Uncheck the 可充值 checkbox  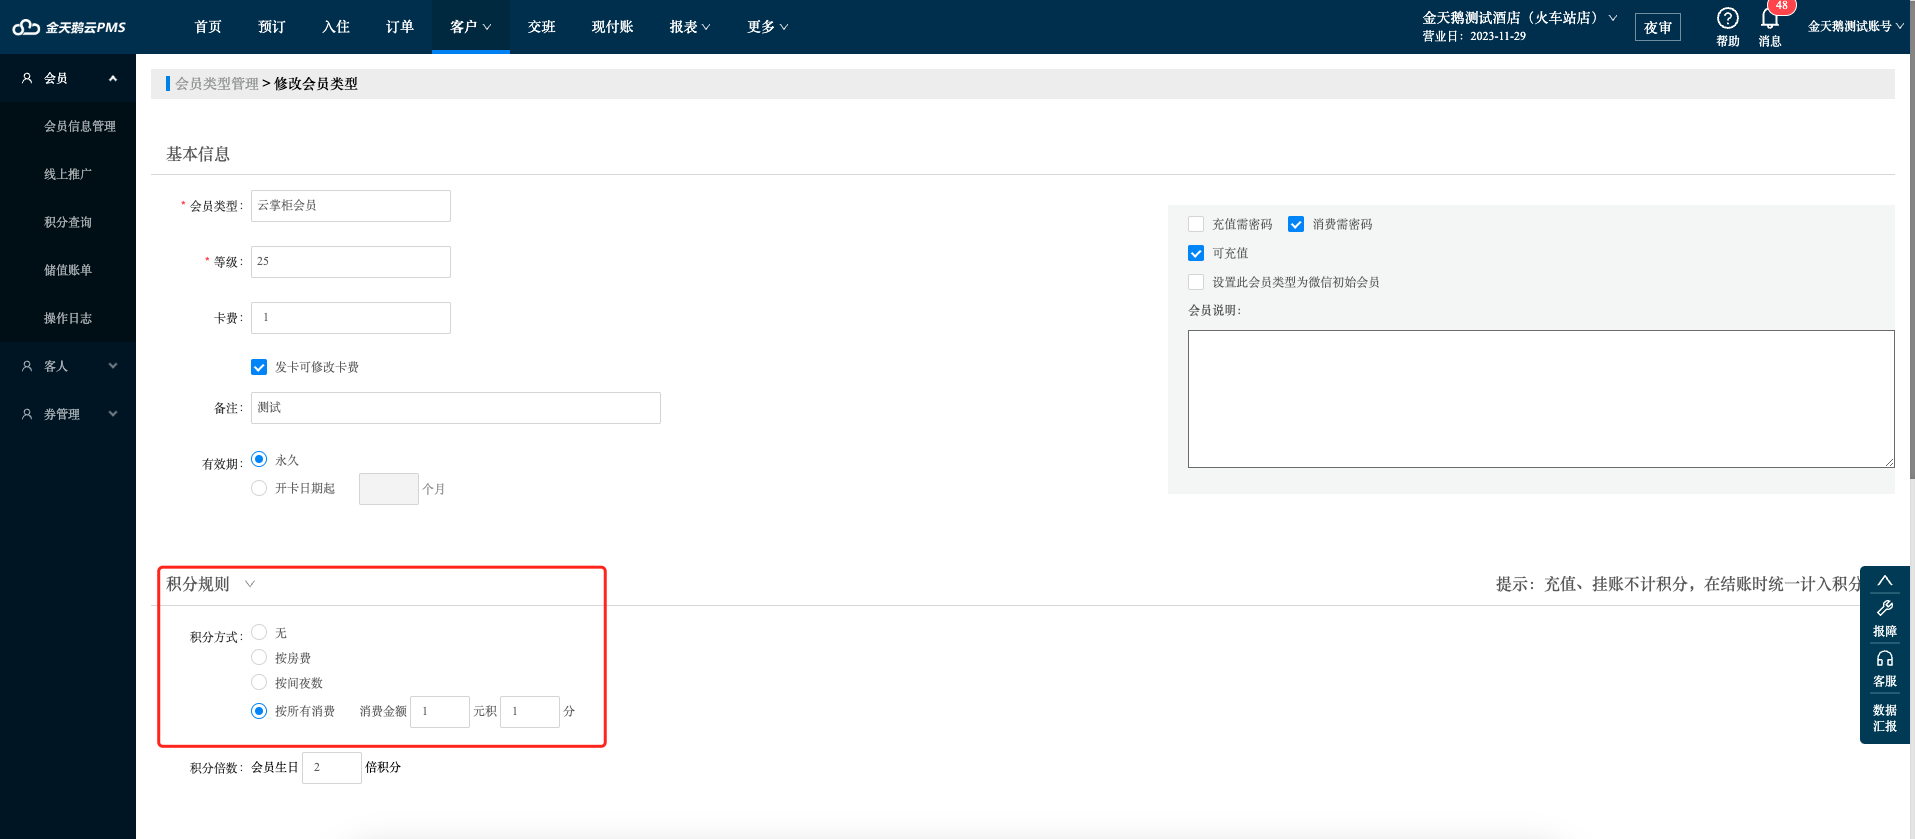point(1196,253)
